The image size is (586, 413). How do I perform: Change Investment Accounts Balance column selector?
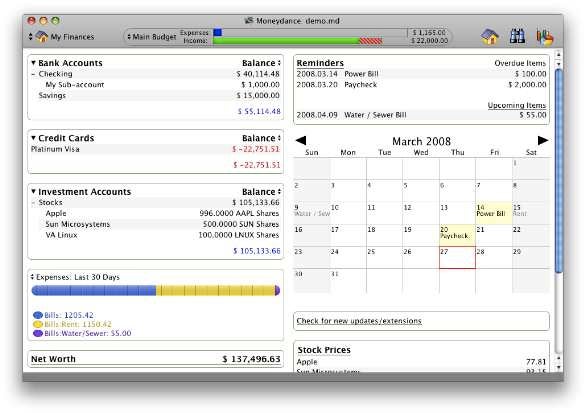(x=261, y=192)
